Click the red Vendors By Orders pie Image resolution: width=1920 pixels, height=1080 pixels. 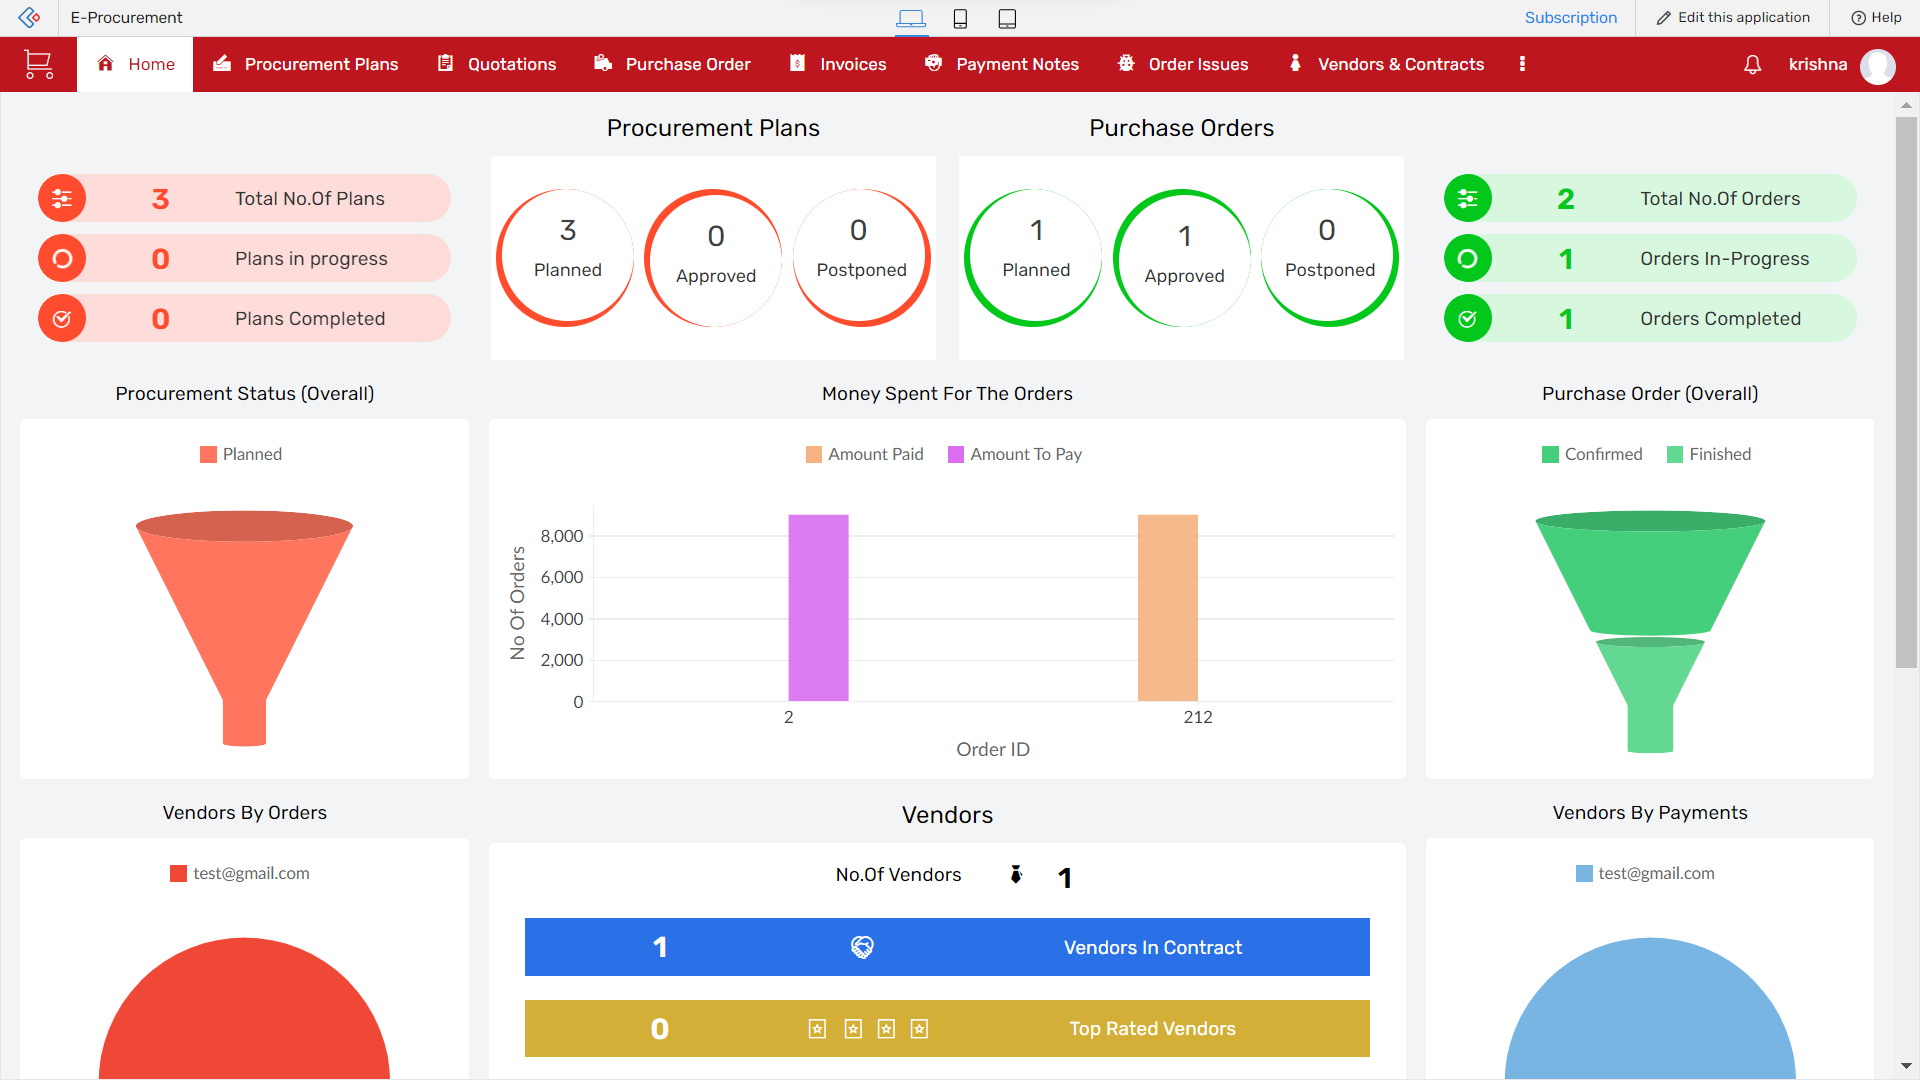244,1010
